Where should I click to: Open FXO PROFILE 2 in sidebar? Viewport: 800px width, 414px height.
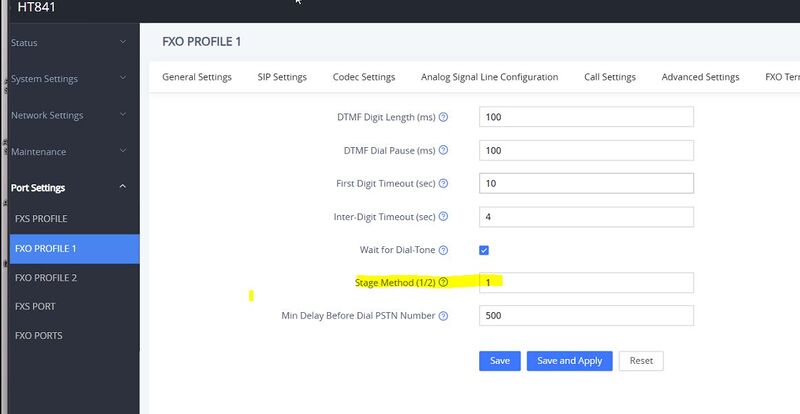[74, 278]
